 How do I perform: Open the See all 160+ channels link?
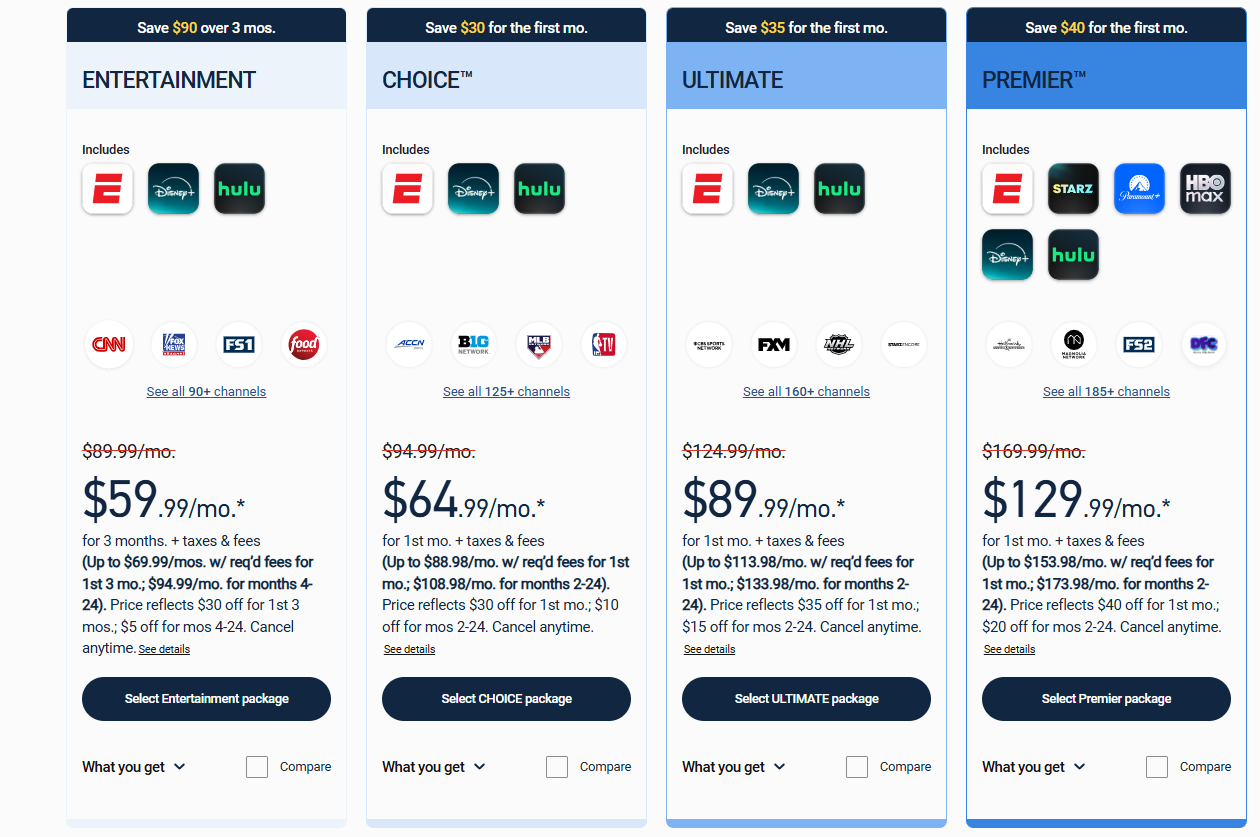click(x=806, y=392)
